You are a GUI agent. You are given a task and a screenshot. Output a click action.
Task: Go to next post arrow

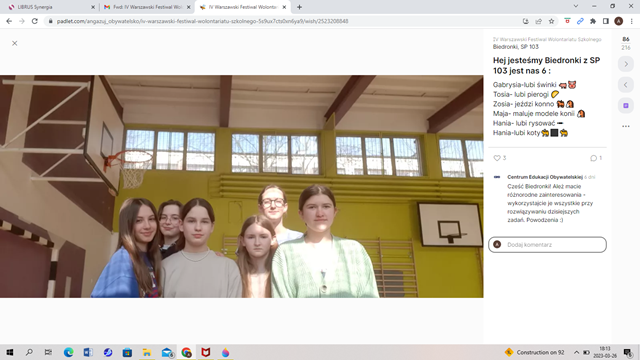pyautogui.click(x=626, y=64)
